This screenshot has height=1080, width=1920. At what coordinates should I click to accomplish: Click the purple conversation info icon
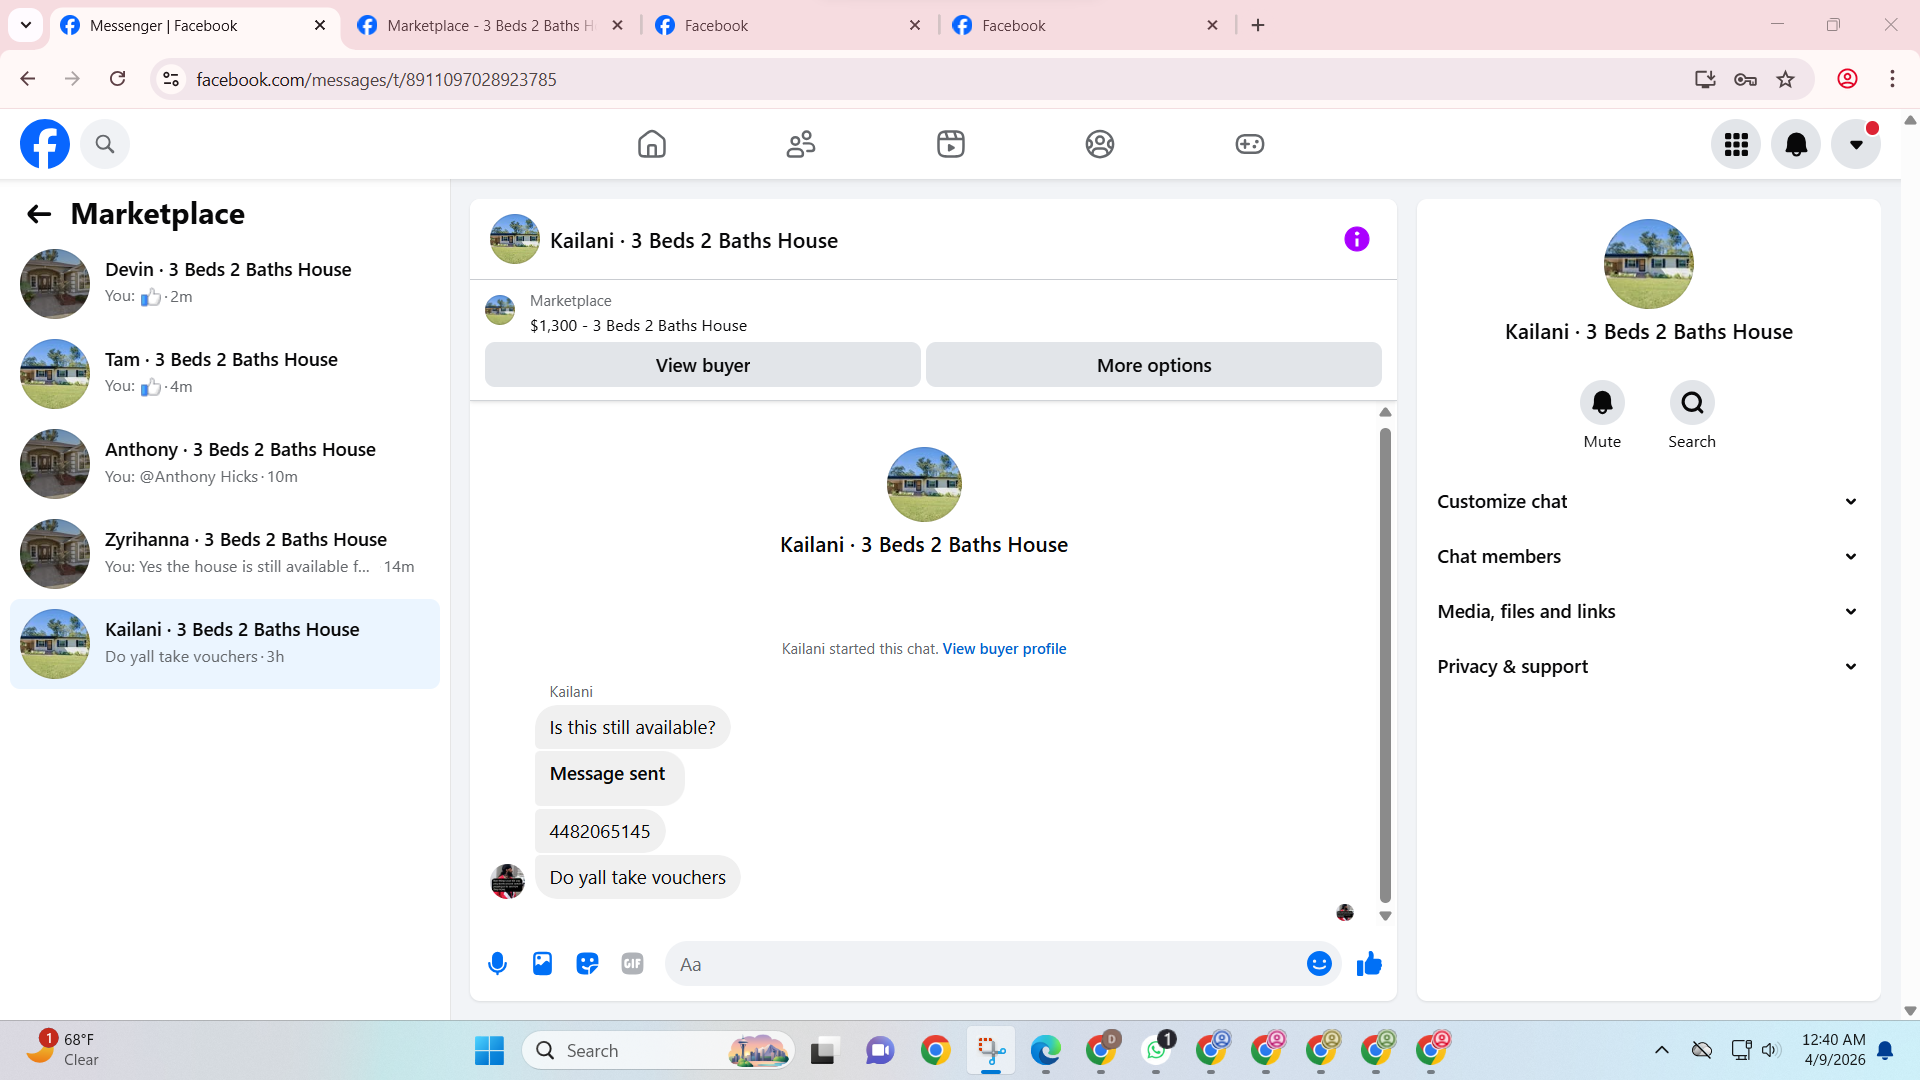tap(1356, 239)
